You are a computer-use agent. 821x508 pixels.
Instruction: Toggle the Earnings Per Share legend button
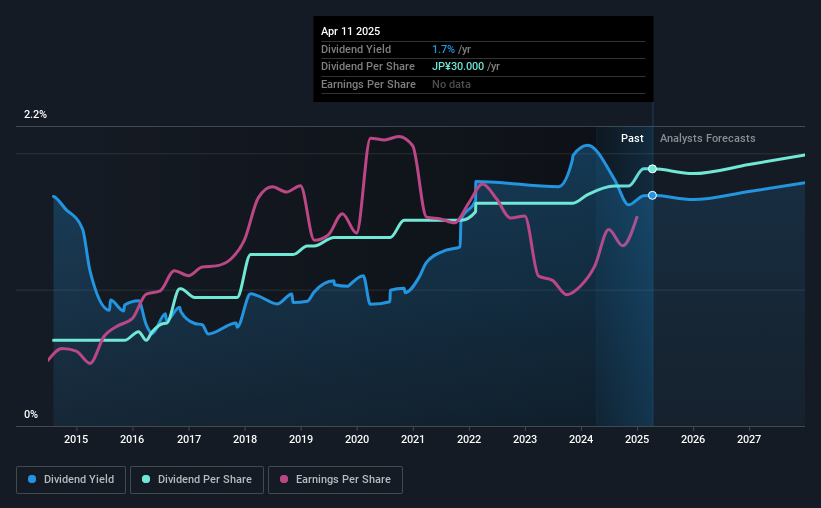point(336,480)
